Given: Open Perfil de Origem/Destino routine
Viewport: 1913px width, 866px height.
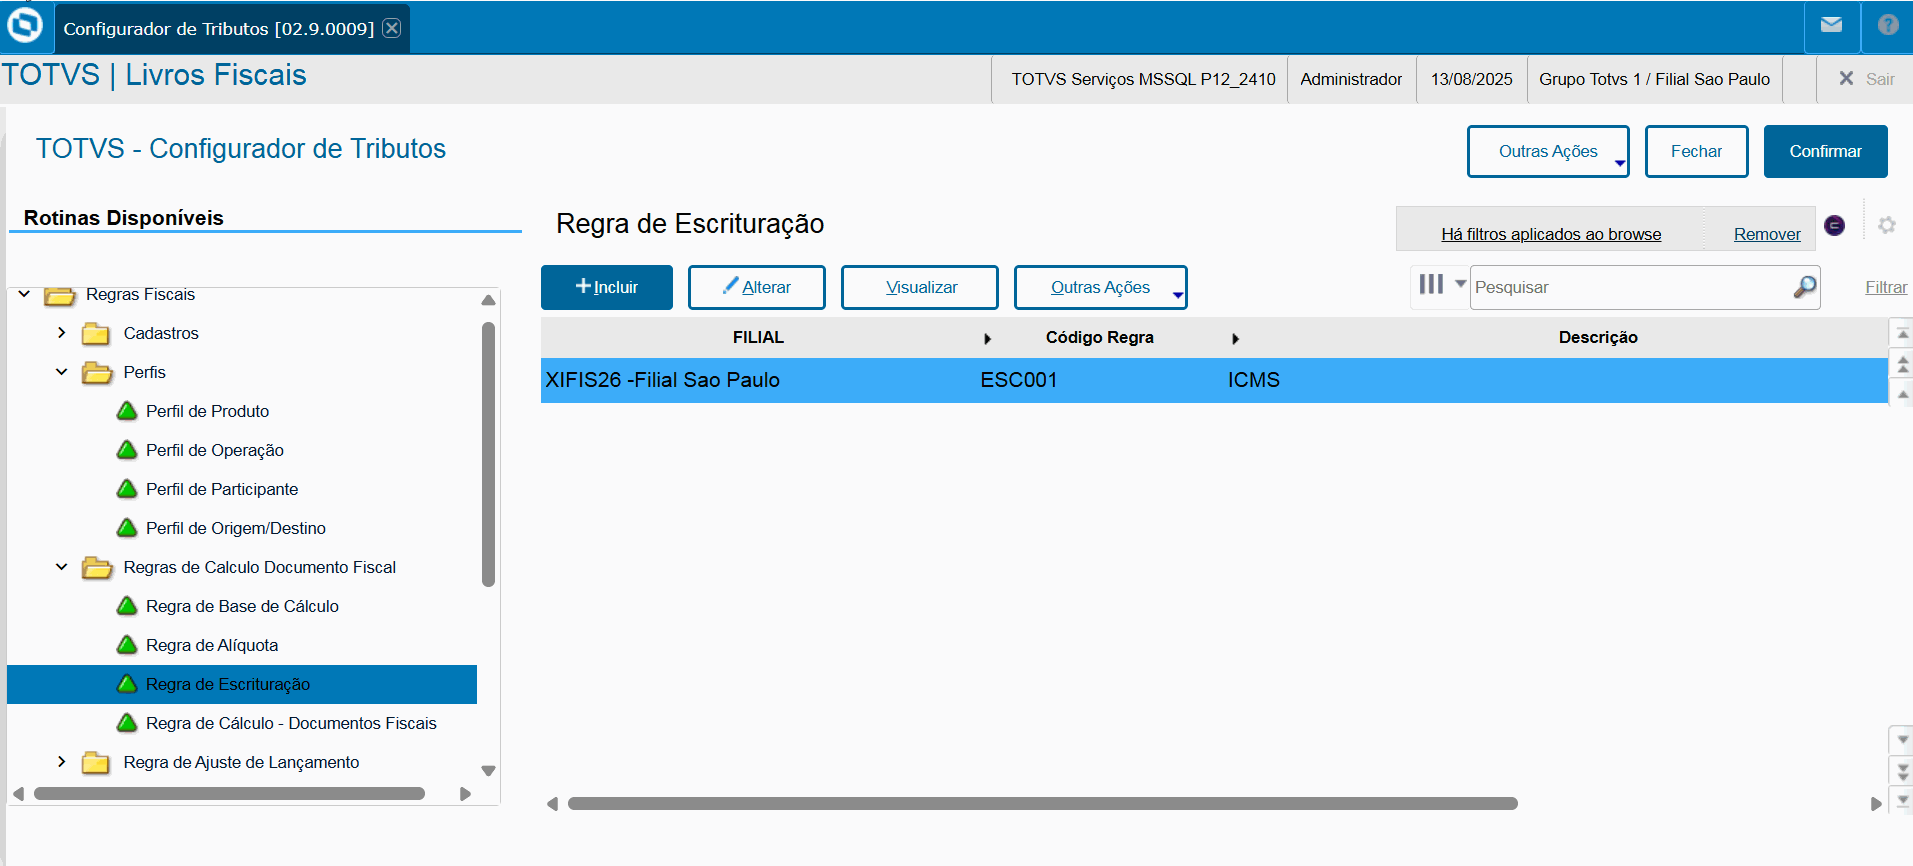Looking at the screenshot, I should 236,528.
